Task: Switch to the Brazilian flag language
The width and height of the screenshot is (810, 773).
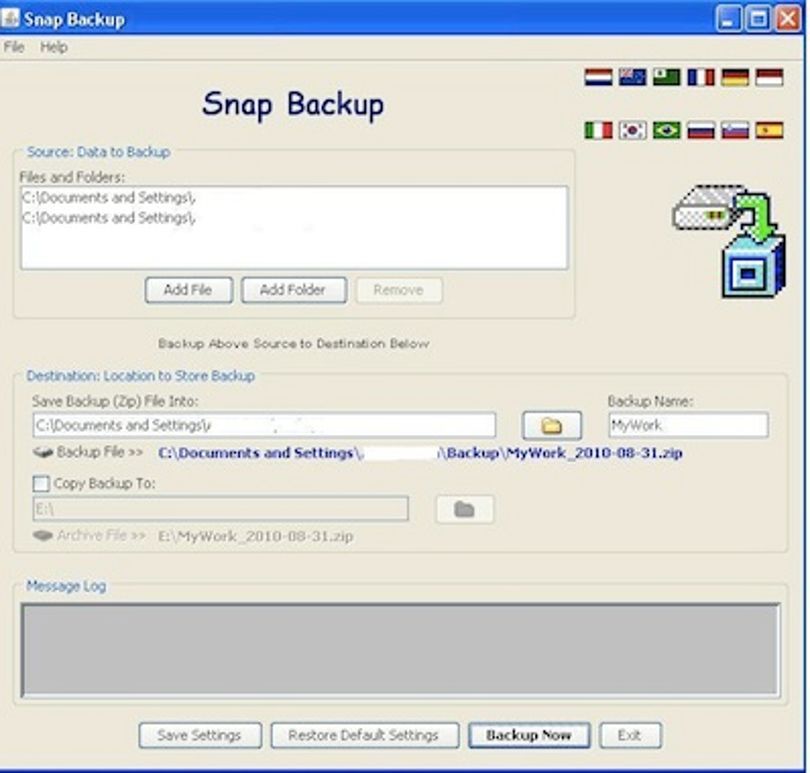Action: coord(666,130)
